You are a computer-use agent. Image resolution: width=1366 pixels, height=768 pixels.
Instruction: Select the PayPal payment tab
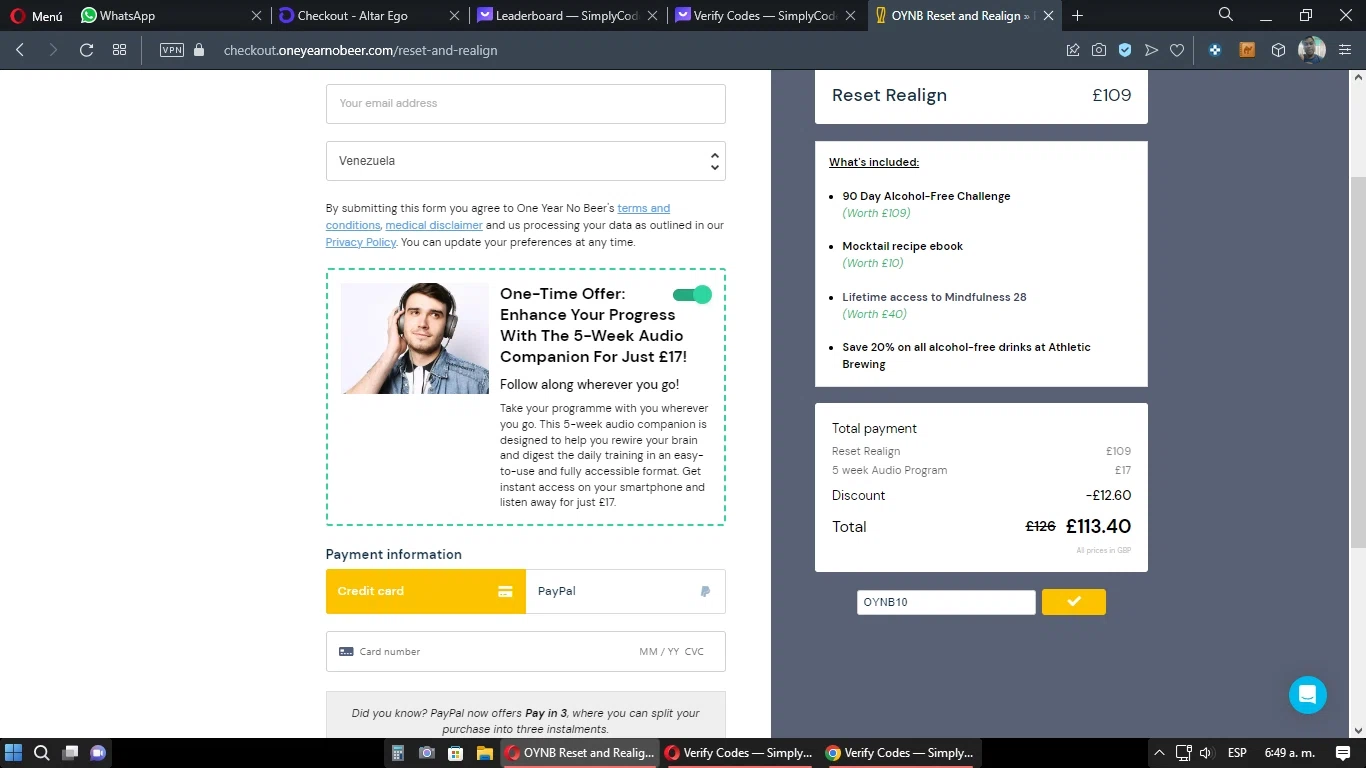pos(626,591)
